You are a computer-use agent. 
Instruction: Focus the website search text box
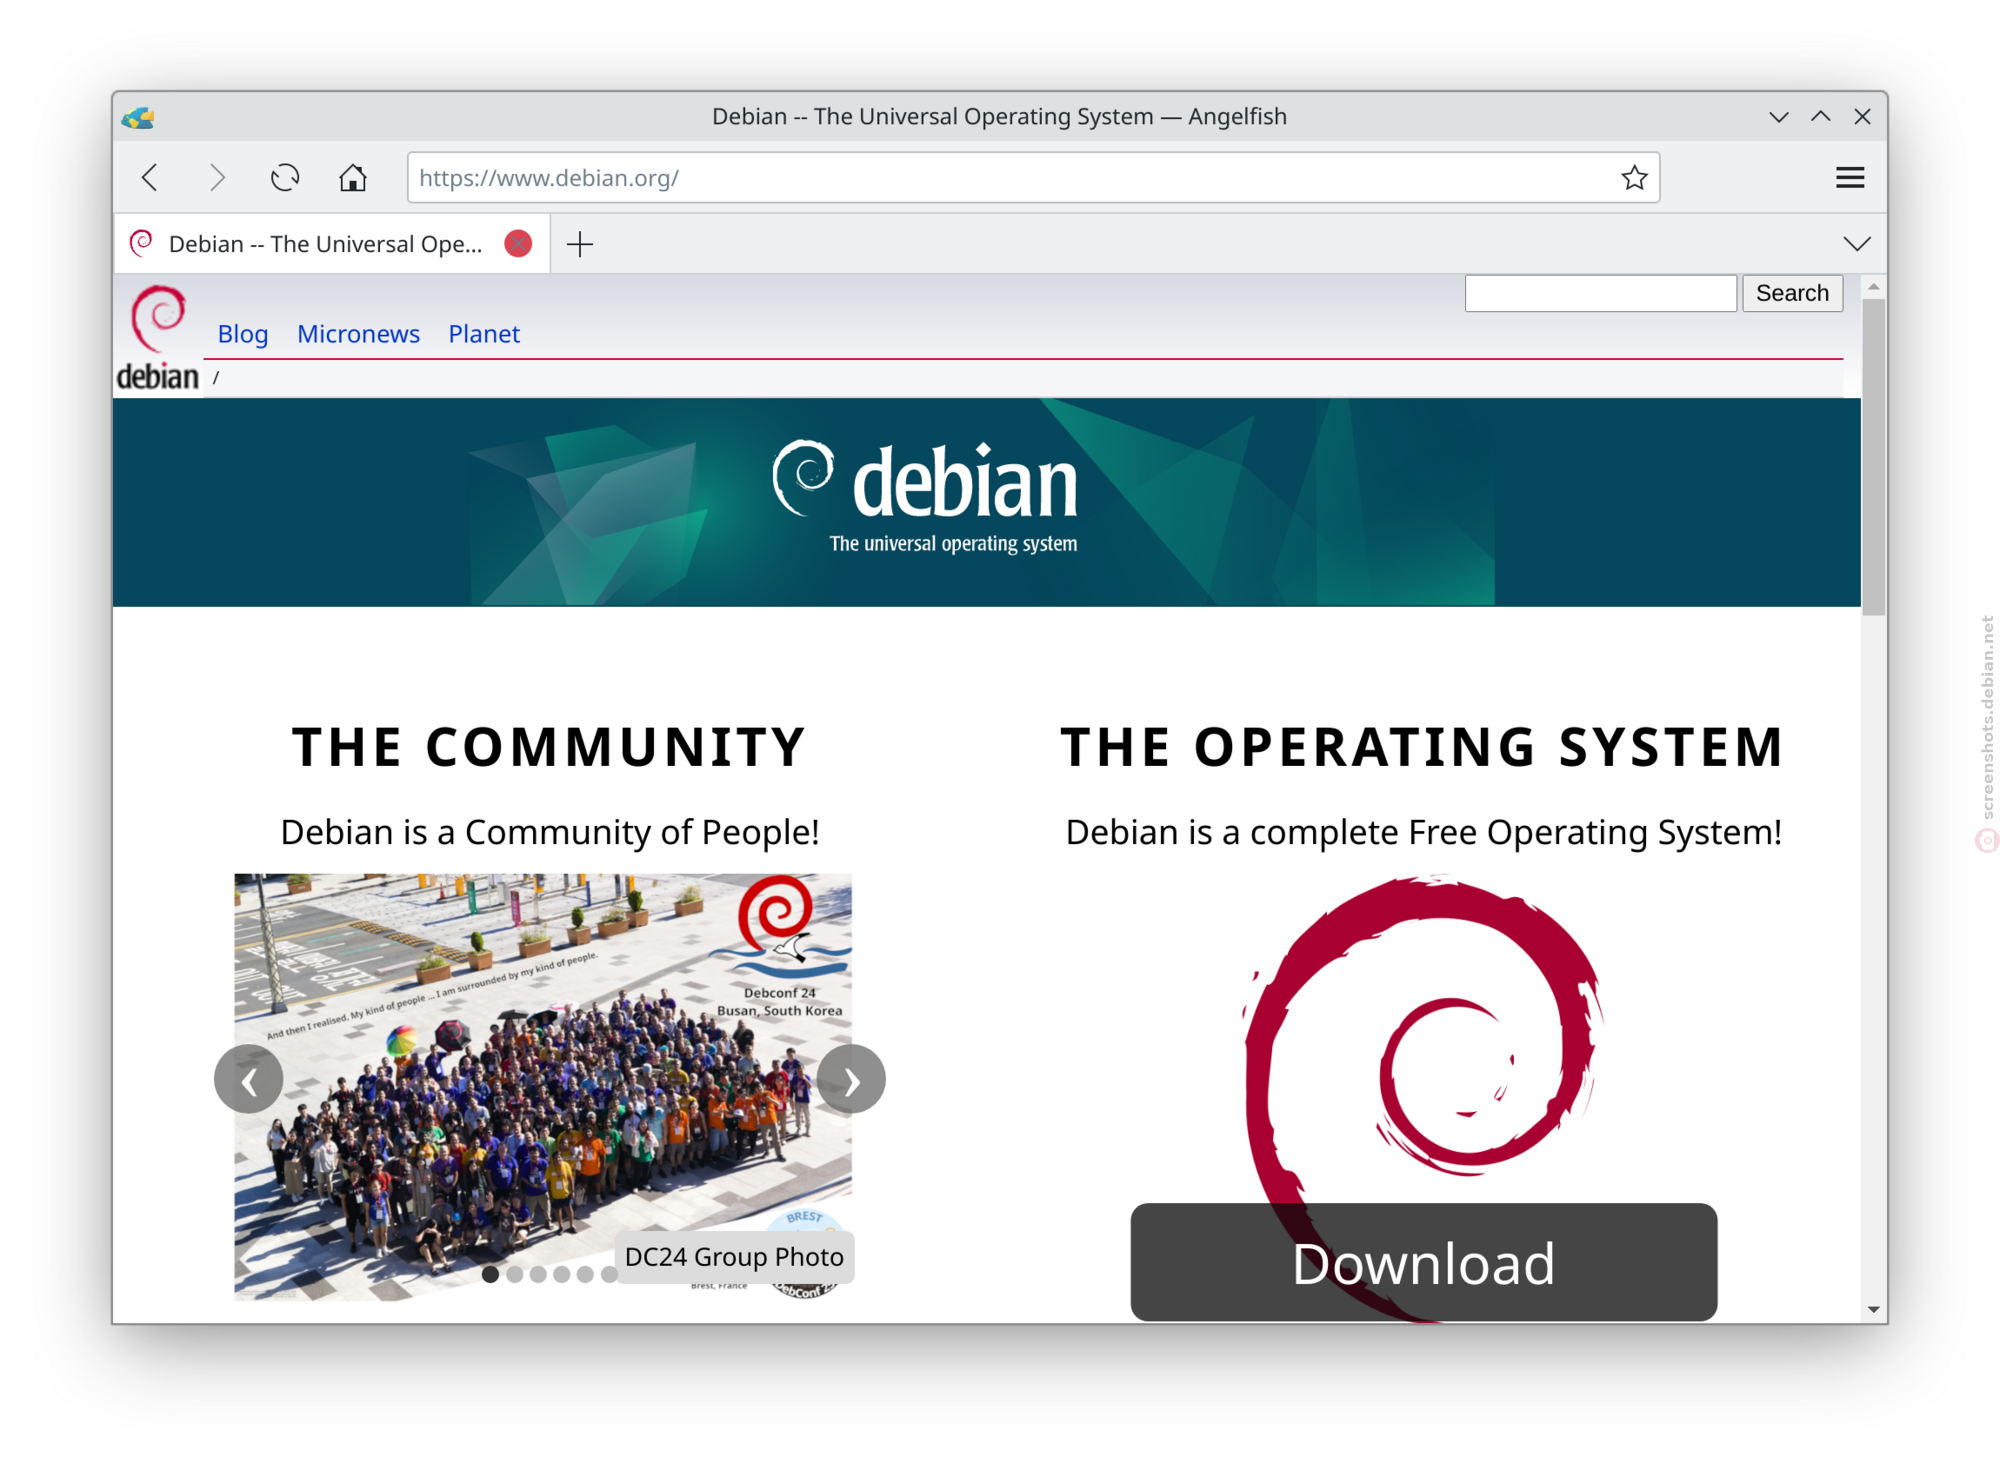tap(1600, 293)
